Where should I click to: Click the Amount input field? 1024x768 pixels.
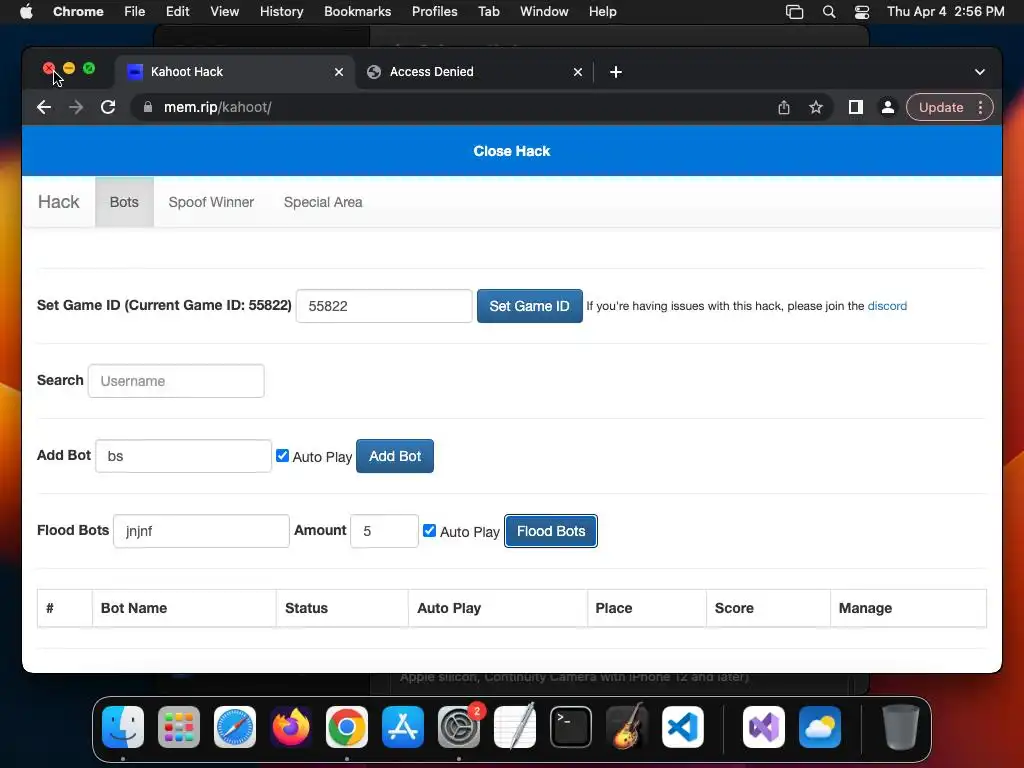point(384,531)
